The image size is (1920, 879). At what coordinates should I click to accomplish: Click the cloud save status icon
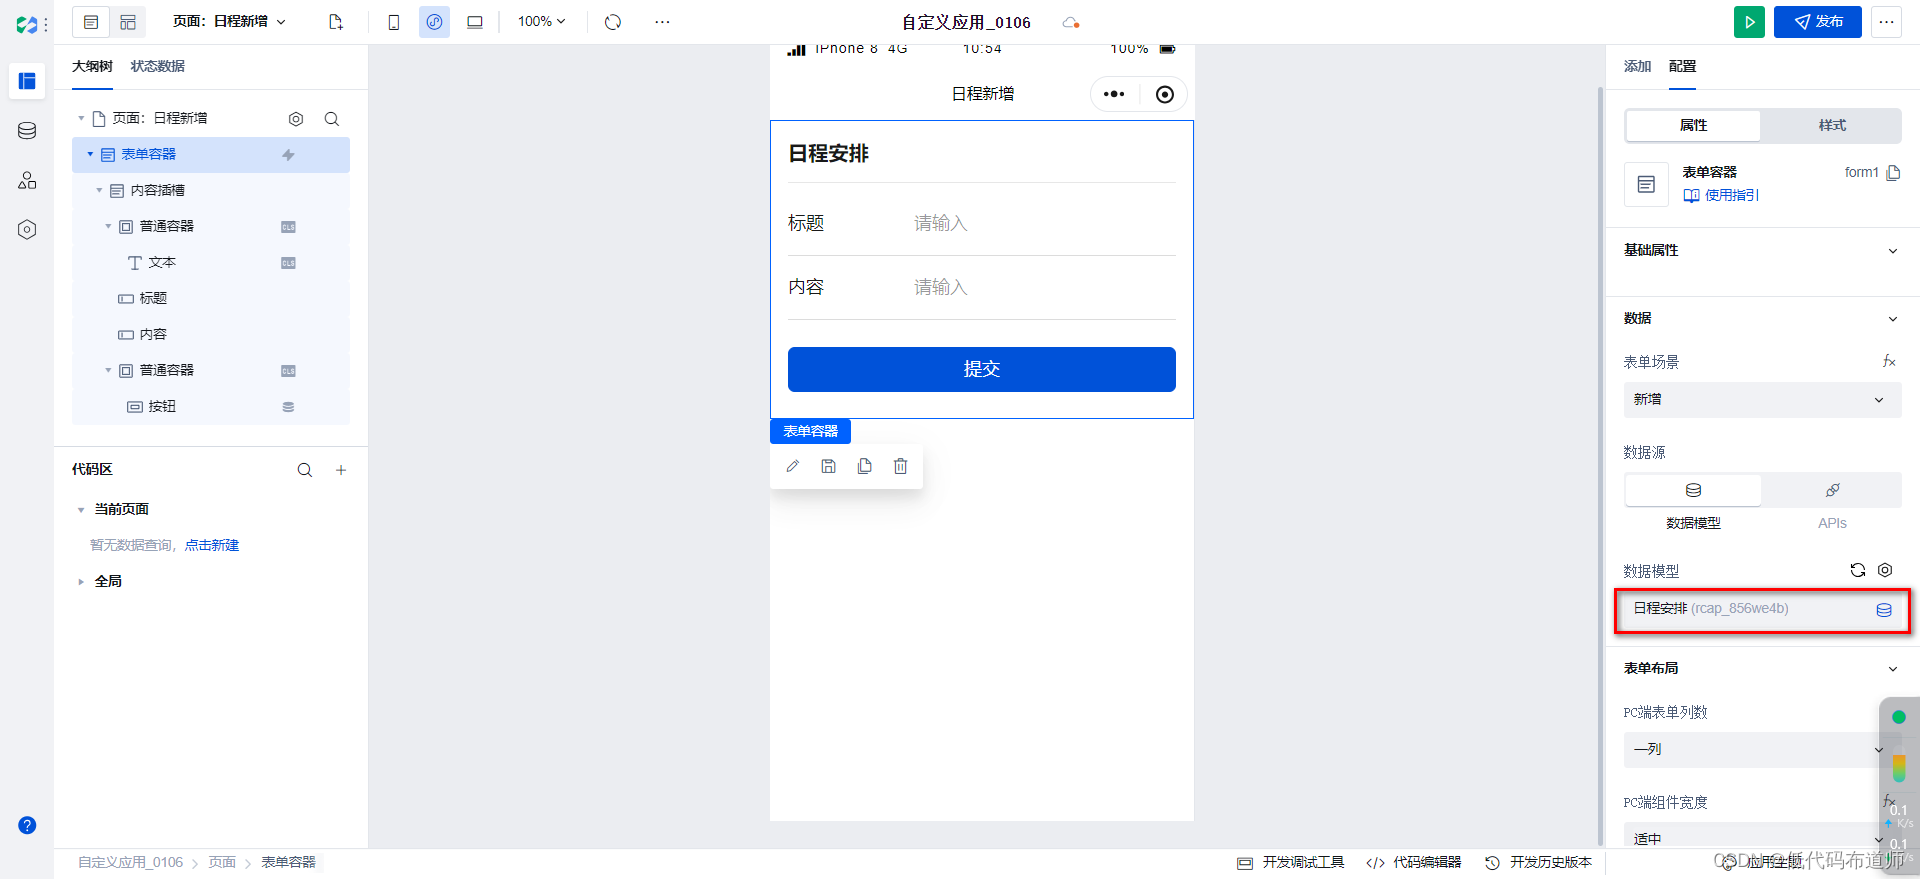(1071, 22)
